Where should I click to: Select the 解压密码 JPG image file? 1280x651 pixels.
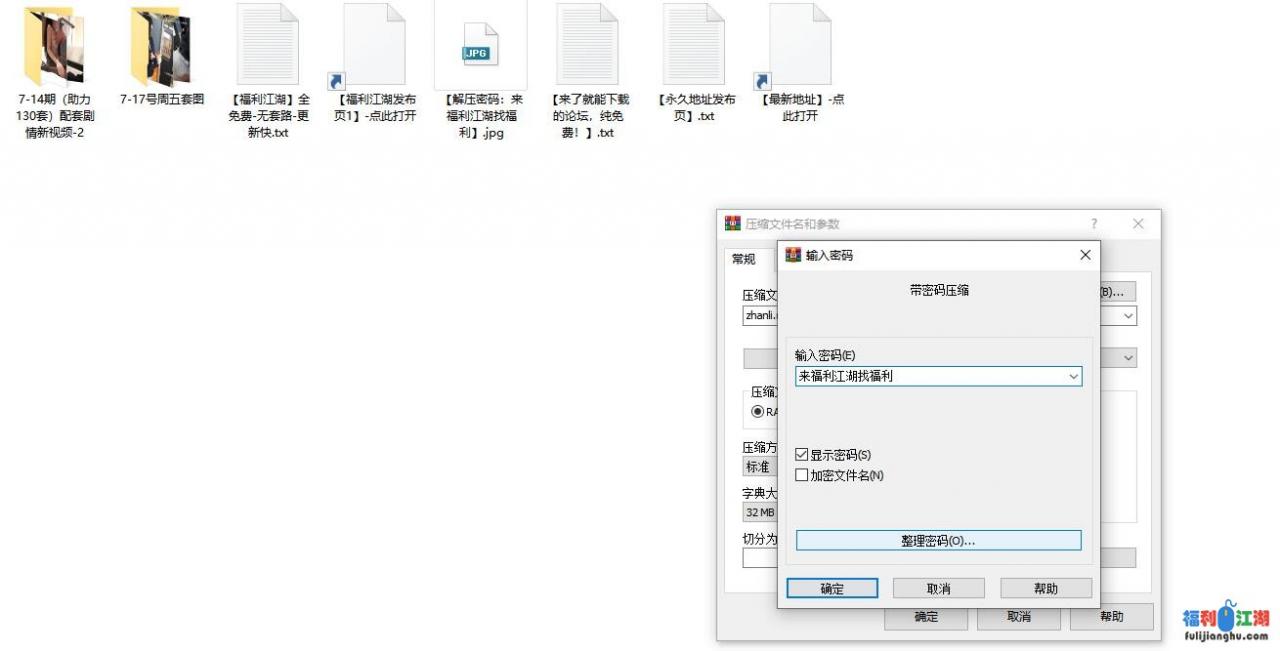(480, 47)
